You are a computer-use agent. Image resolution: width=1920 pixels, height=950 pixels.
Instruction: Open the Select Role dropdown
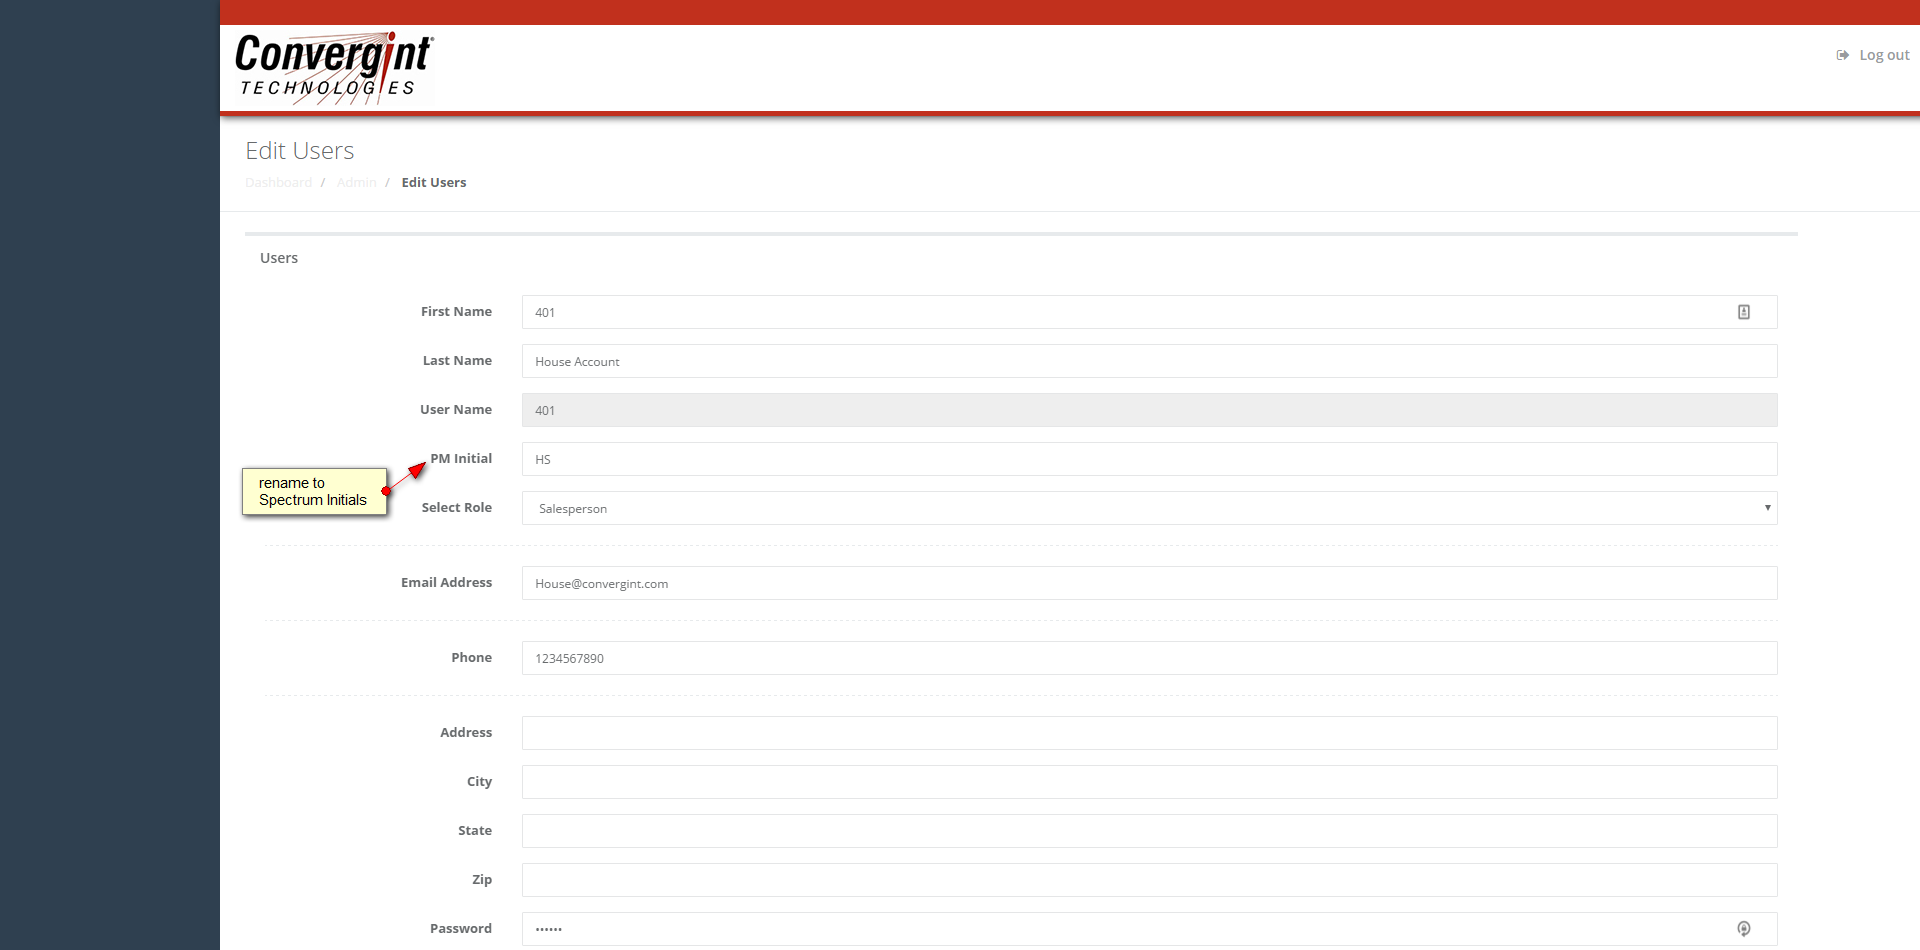click(x=1149, y=508)
